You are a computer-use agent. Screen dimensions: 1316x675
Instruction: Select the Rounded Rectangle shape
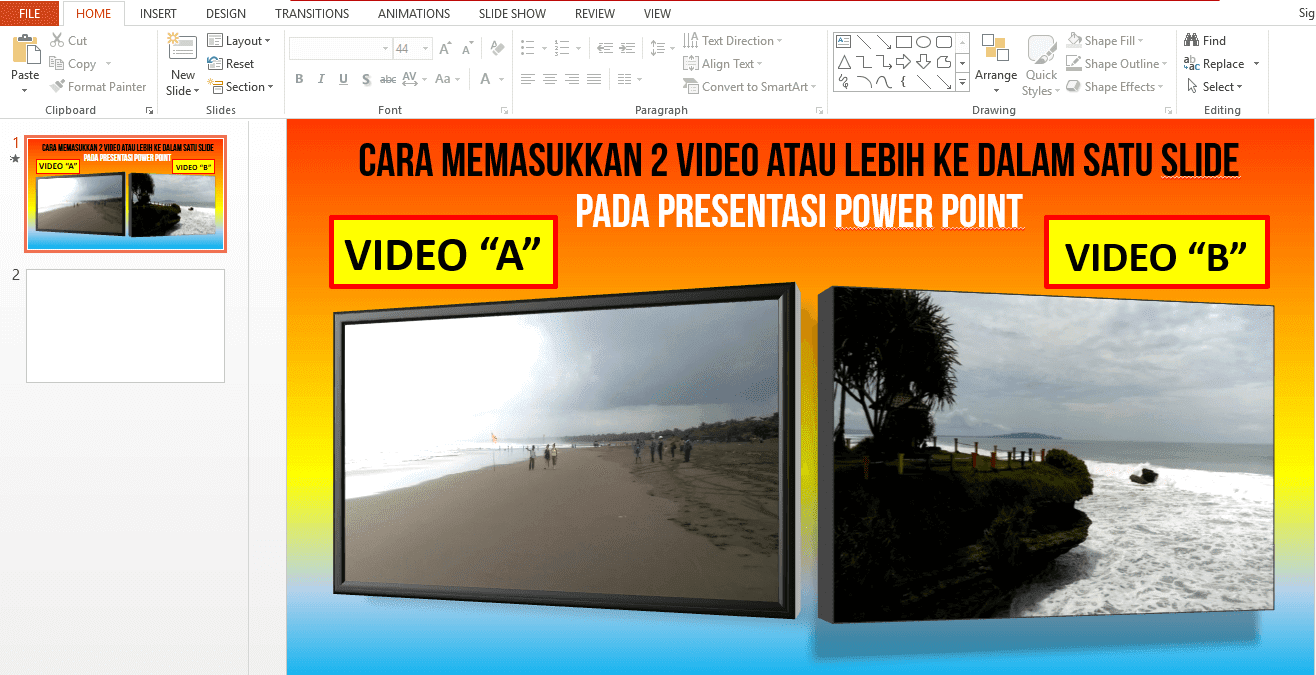pos(943,42)
